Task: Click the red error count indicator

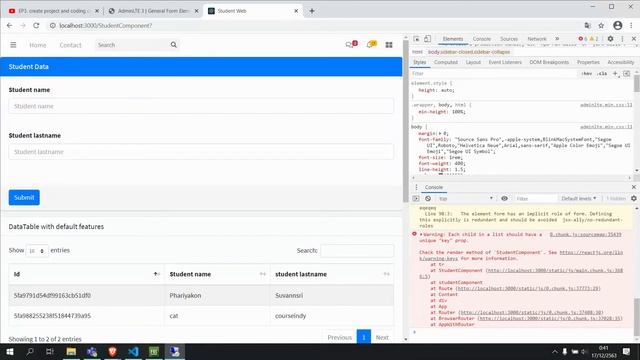Action: 582,39
